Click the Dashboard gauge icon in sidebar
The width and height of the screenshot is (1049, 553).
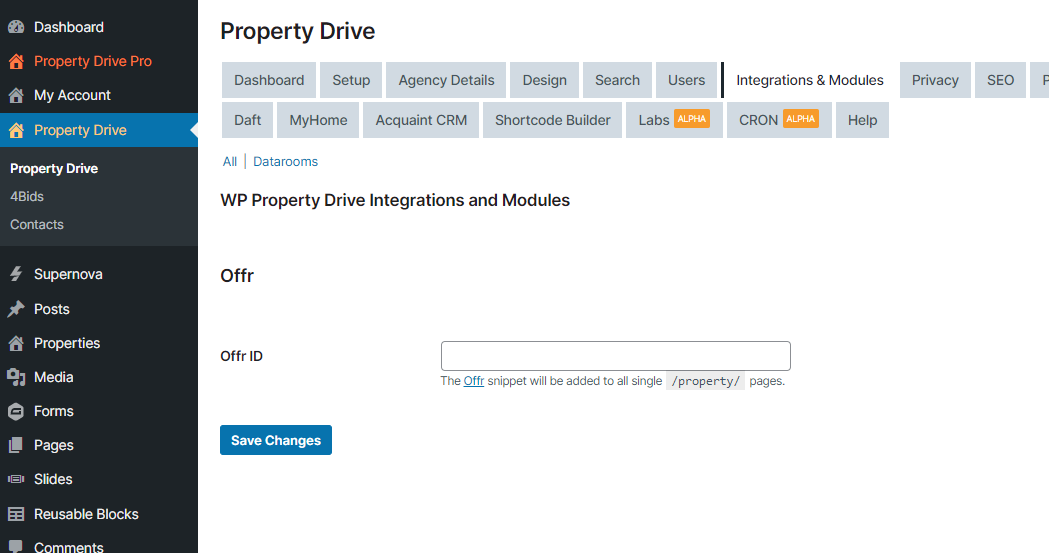16,27
